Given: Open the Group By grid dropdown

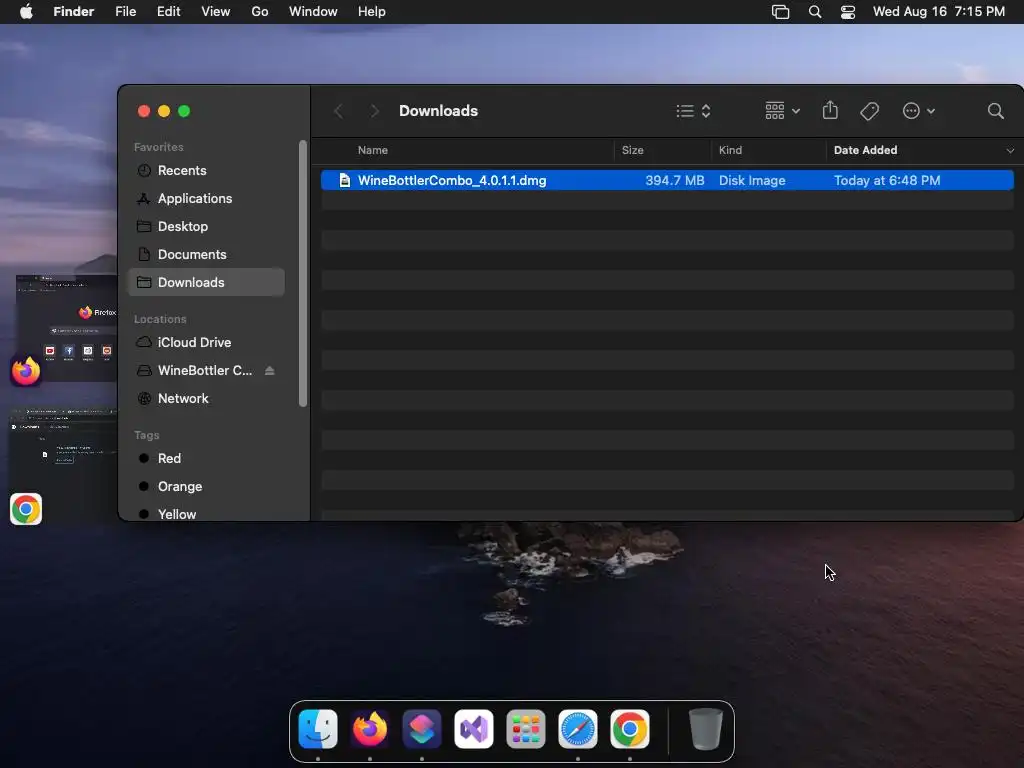Looking at the screenshot, I should pyautogui.click(x=782, y=111).
